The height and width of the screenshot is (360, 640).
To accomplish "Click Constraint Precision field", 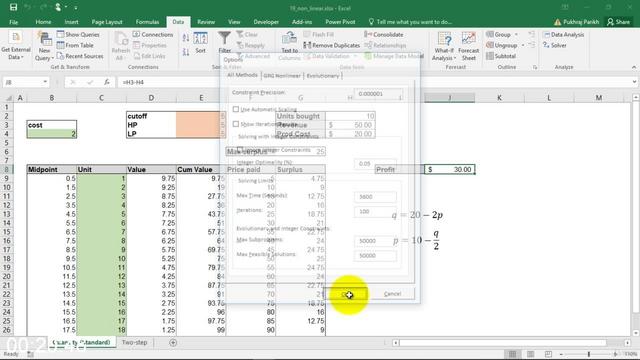I will coord(378,94).
